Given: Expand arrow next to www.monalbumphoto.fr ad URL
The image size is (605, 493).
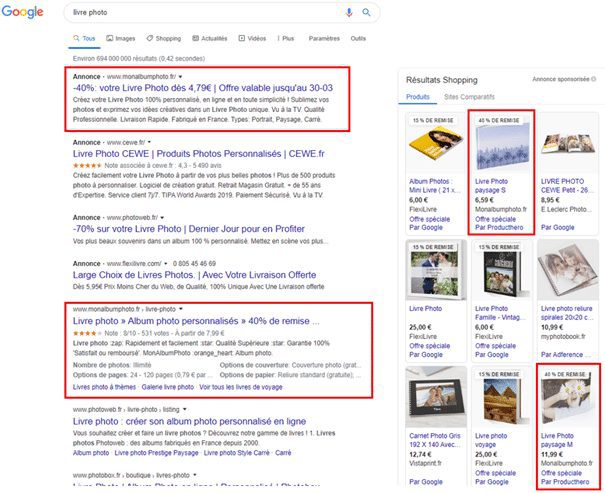Looking at the screenshot, I should (180, 77).
